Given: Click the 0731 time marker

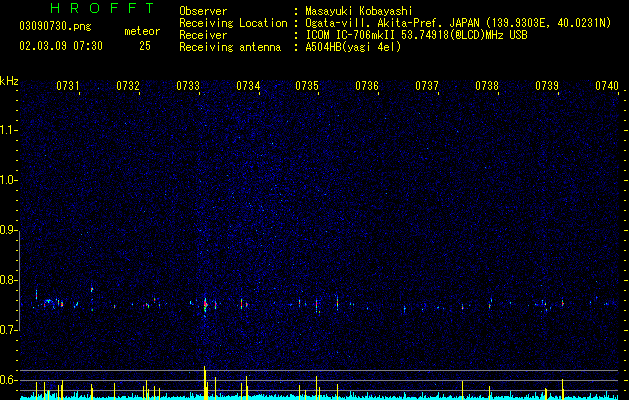Looking at the screenshot, I should [67, 85].
